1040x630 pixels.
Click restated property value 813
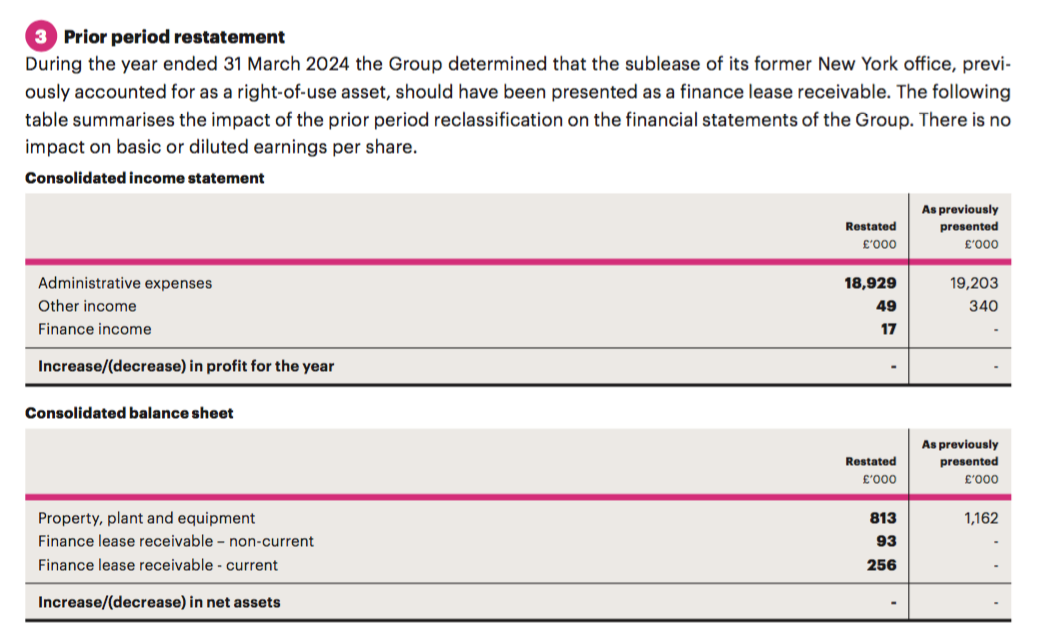pyautogui.click(x=883, y=518)
